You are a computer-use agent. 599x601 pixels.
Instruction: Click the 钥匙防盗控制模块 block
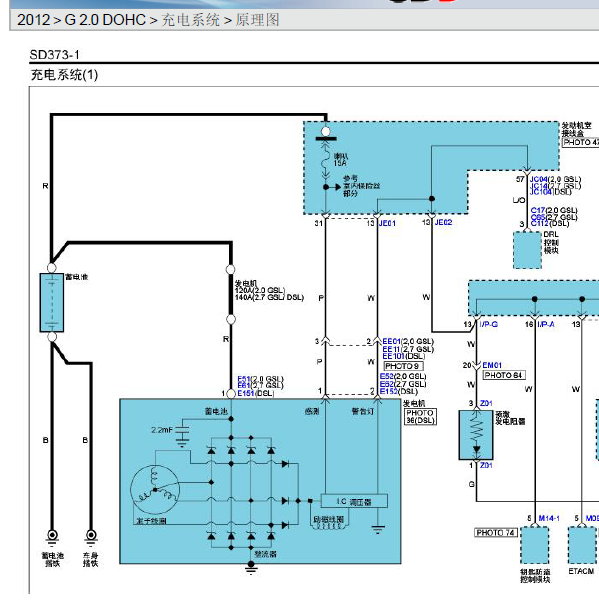pyautogui.click(x=535, y=545)
